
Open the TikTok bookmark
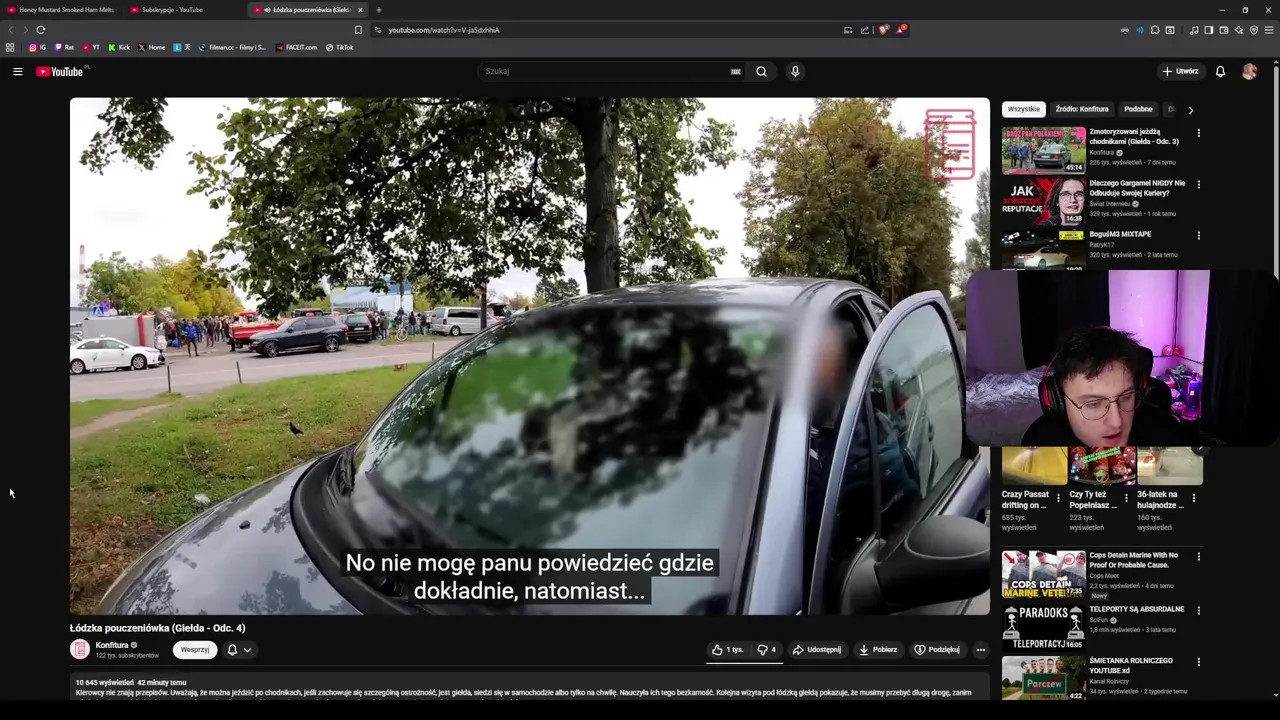[x=339, y=47]
